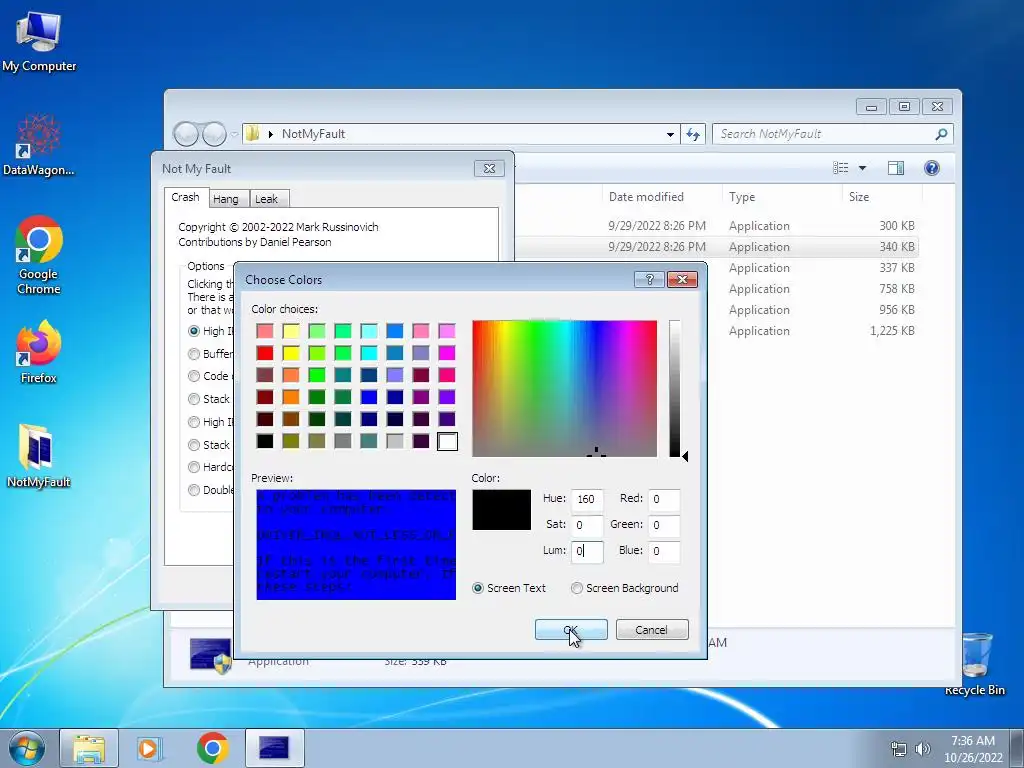Choose the Double crash radio option
1024x768 pixels.
point(193,490)
